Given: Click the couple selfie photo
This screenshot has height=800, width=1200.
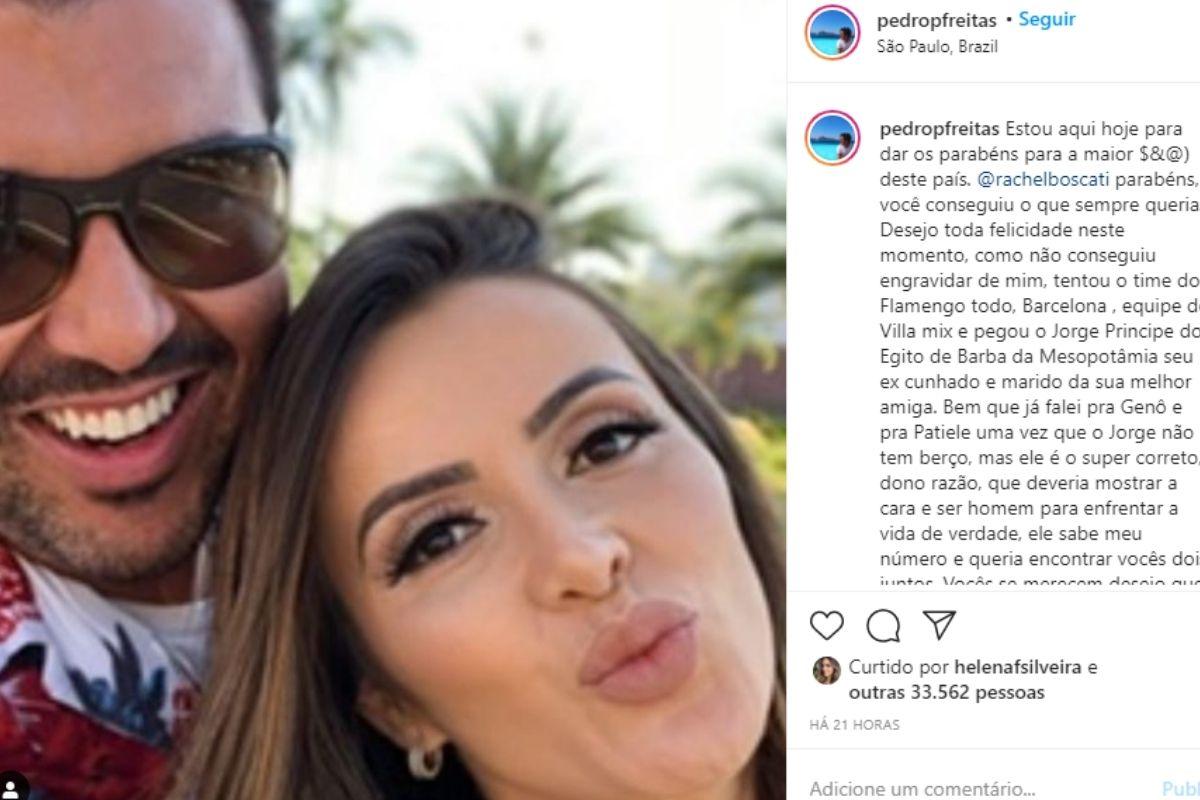Looking at the screenshot, I should [392, 400].
